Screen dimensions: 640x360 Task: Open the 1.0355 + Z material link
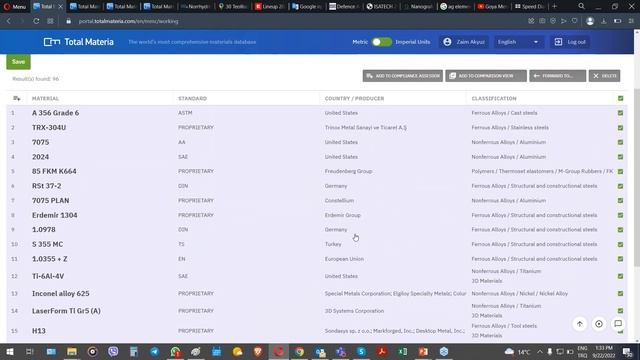tap(50, 259)
